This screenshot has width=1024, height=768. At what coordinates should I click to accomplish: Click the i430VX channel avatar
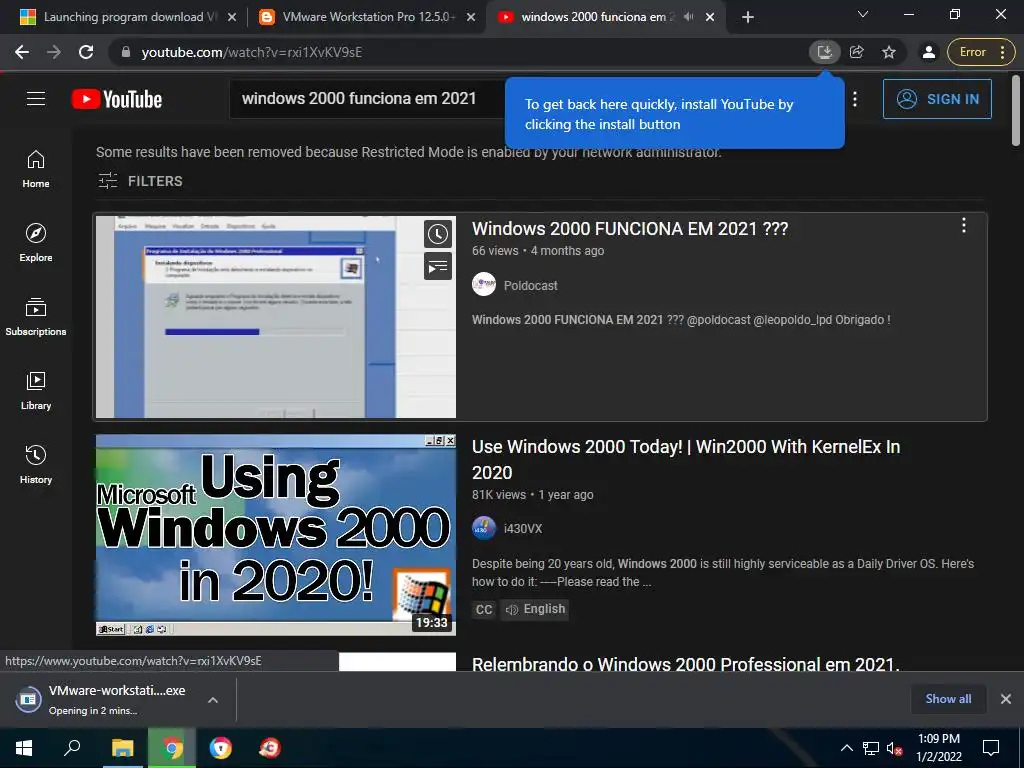coord(484,528)
